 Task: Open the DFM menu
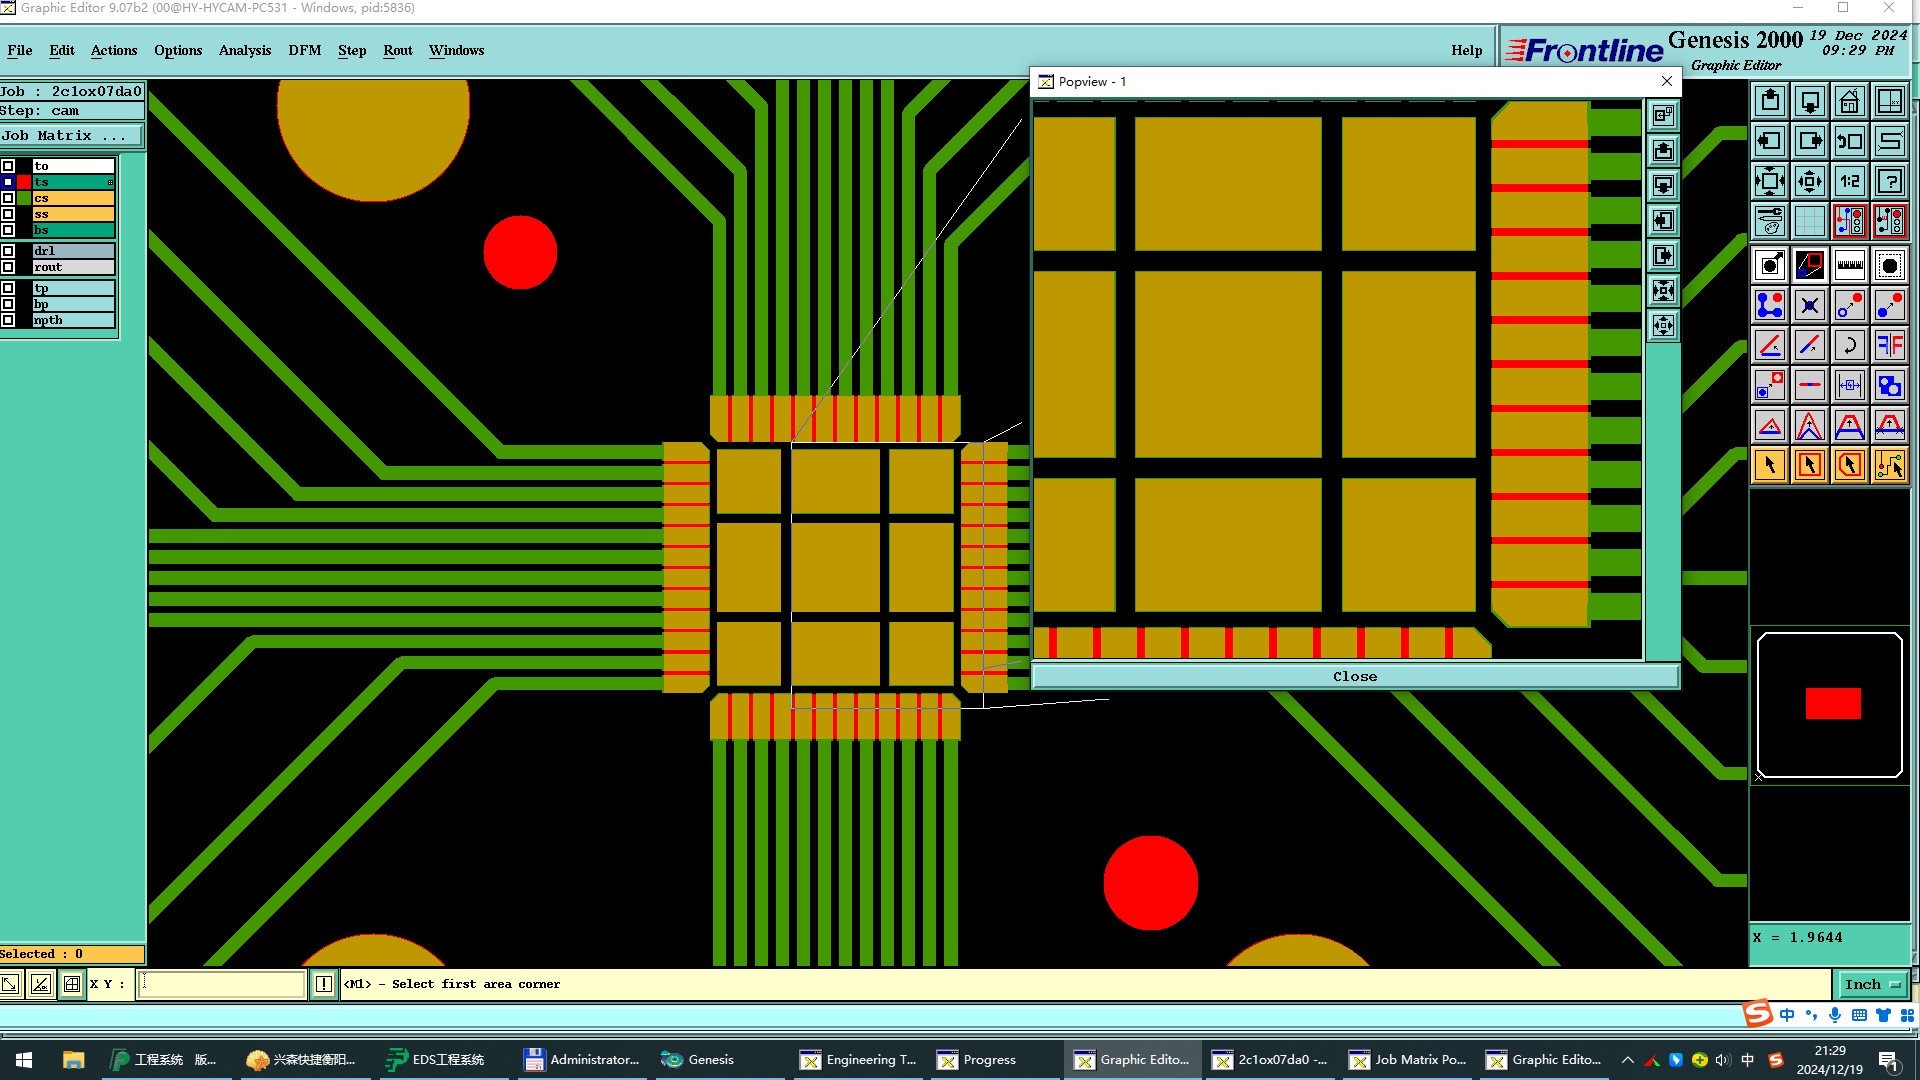(x=304, y=50)
